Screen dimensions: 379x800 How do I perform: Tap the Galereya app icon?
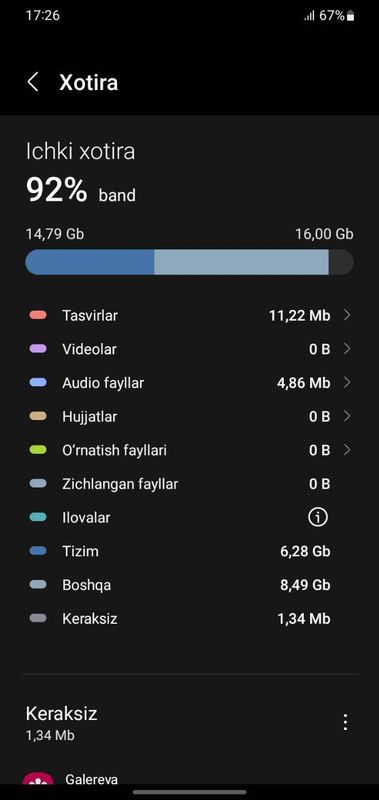[38, 779]
